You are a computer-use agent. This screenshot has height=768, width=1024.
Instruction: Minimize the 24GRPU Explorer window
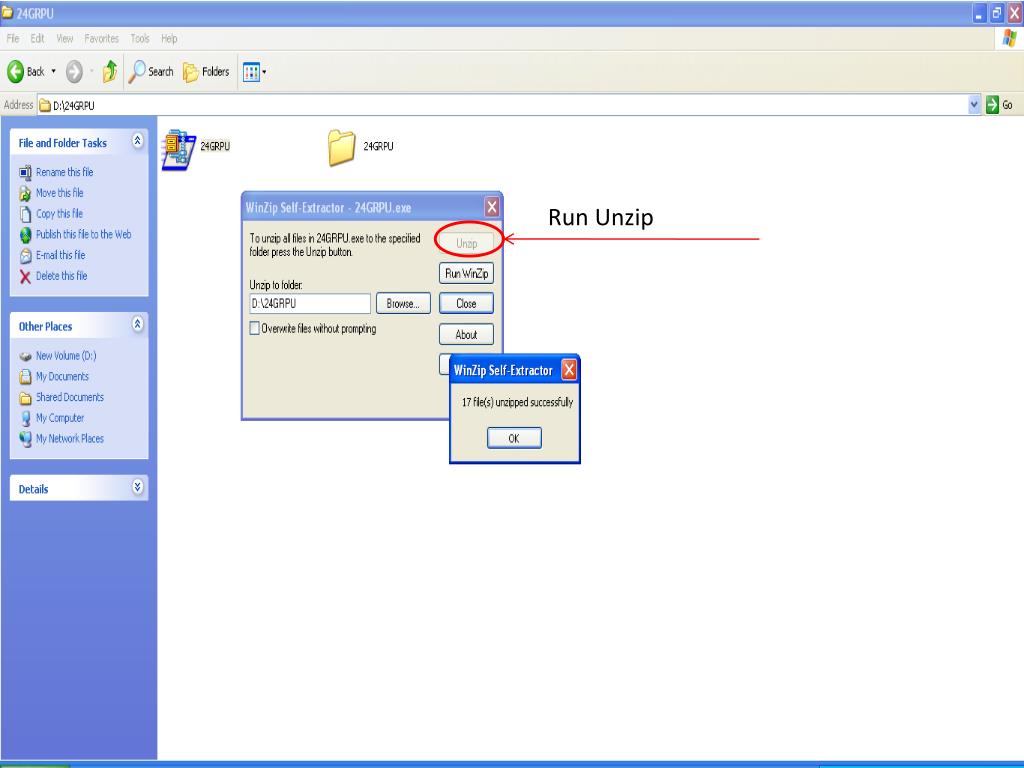[979, 13]
